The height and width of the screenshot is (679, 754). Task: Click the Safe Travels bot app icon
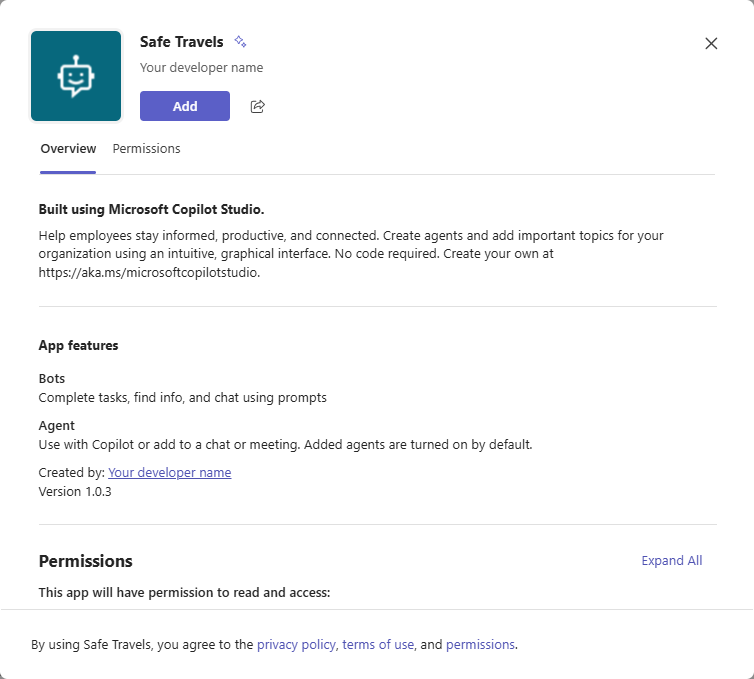coord(76,76)
